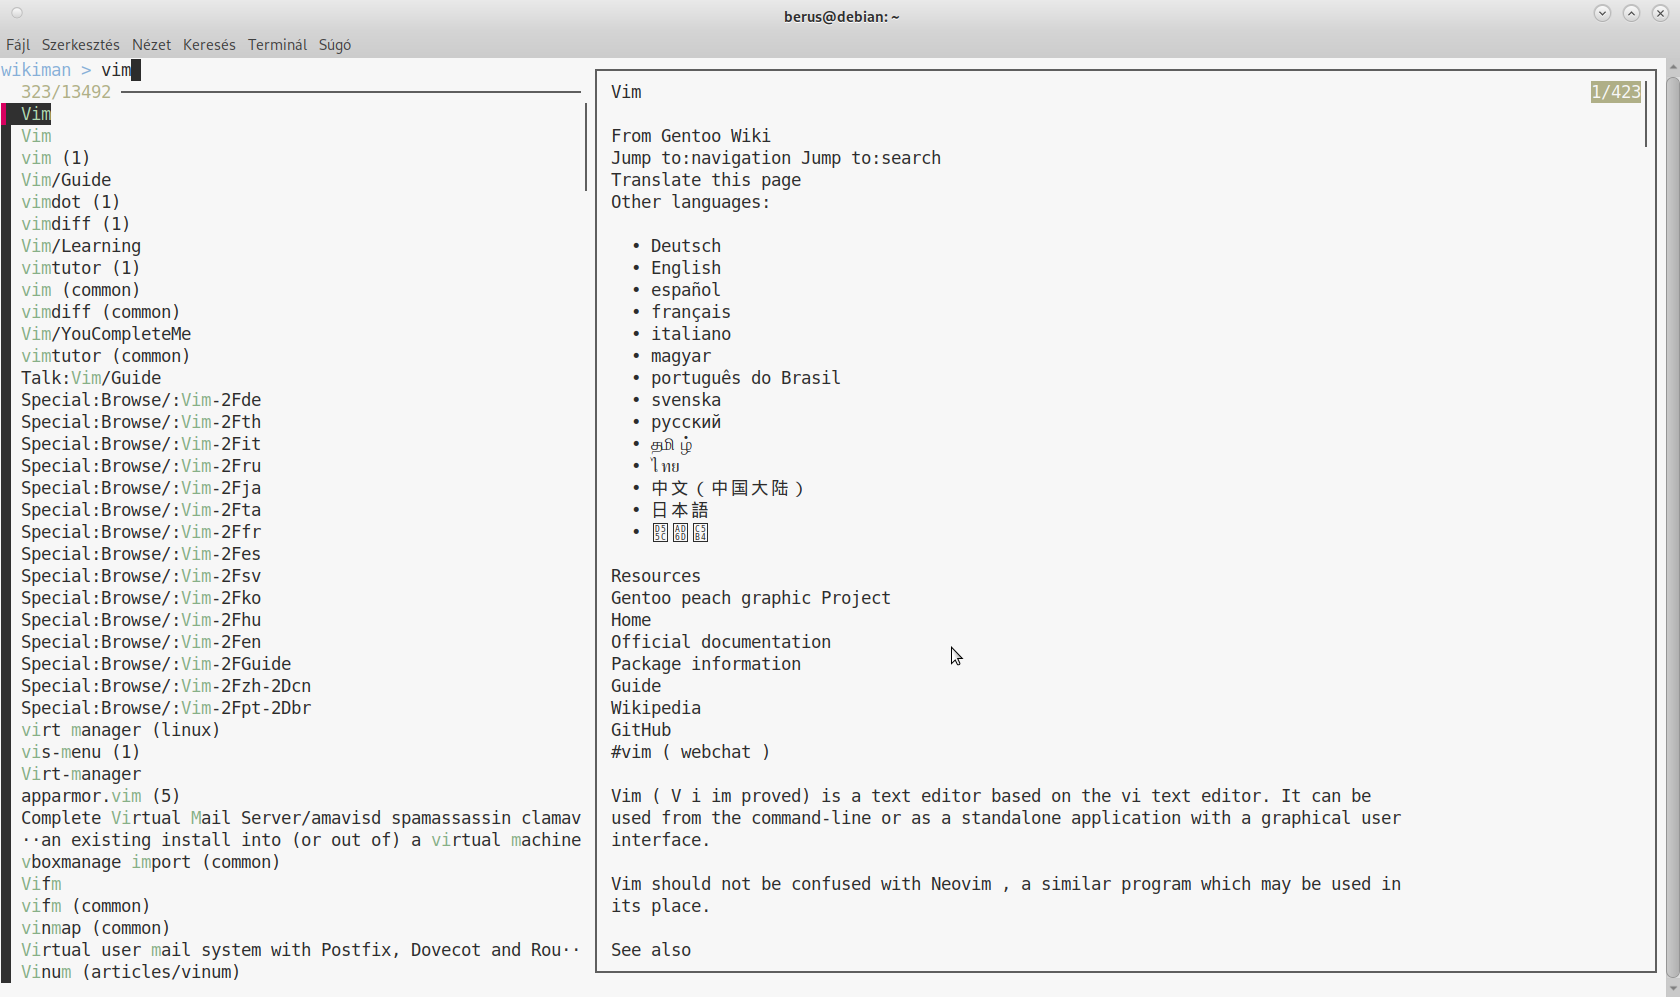Select the 'Virt-manager' result
This screenshot has width=1680, height=997.
[x=81, y=774]
